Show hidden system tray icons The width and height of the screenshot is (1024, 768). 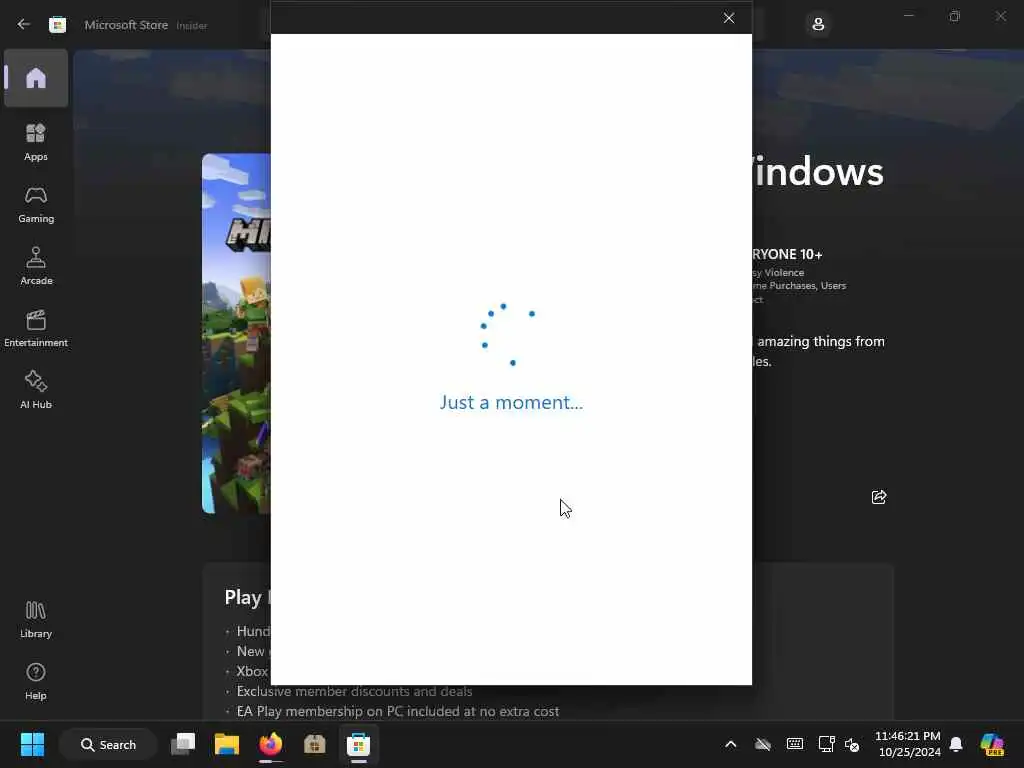(731, 744)
